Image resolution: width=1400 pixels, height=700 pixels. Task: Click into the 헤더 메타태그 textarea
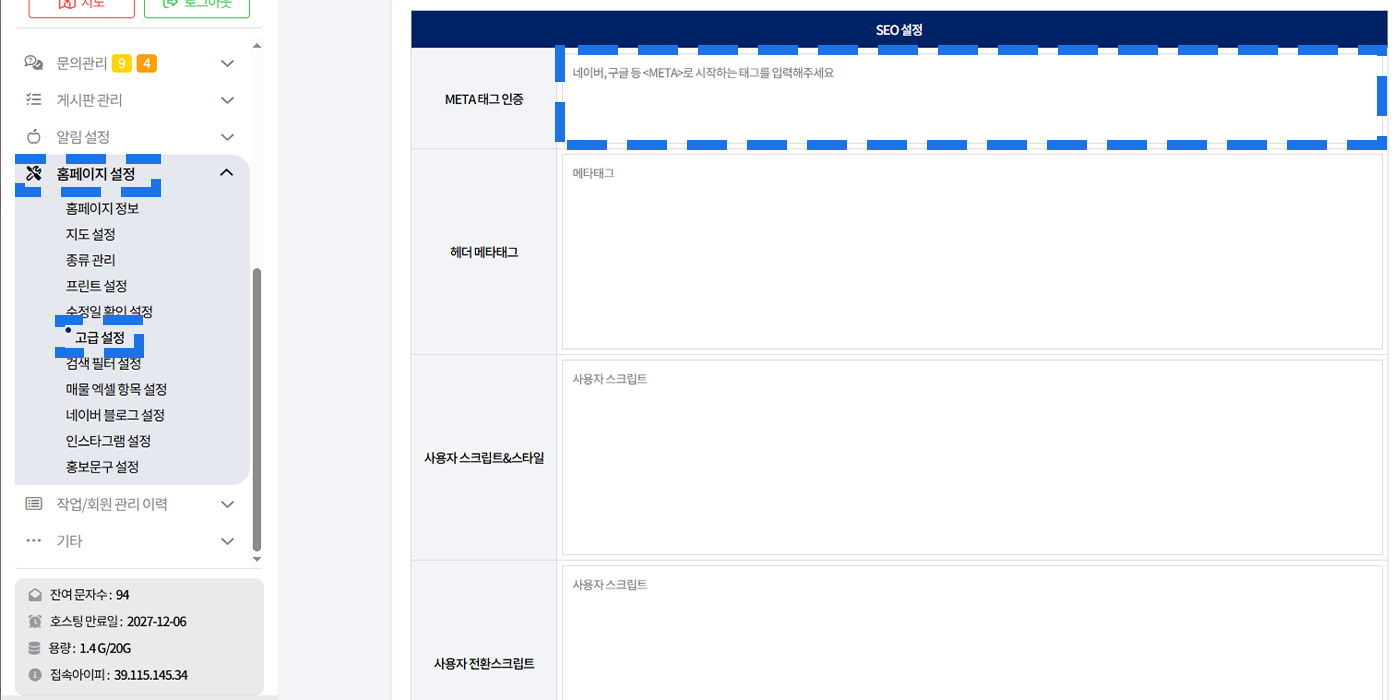coord(972,252)
